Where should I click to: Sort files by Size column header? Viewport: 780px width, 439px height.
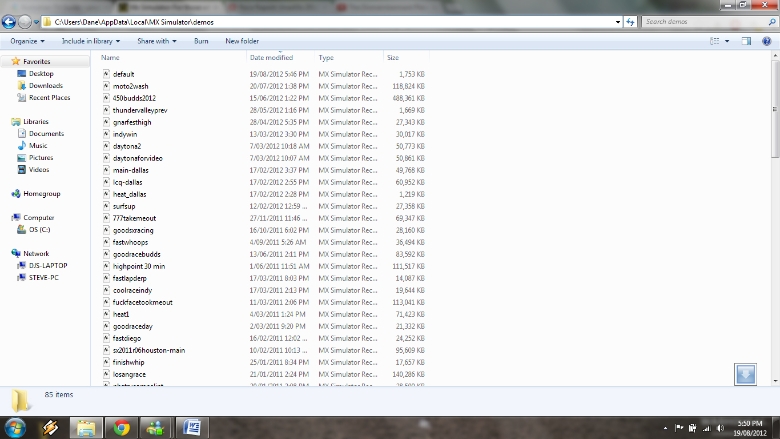pos(393,58)
